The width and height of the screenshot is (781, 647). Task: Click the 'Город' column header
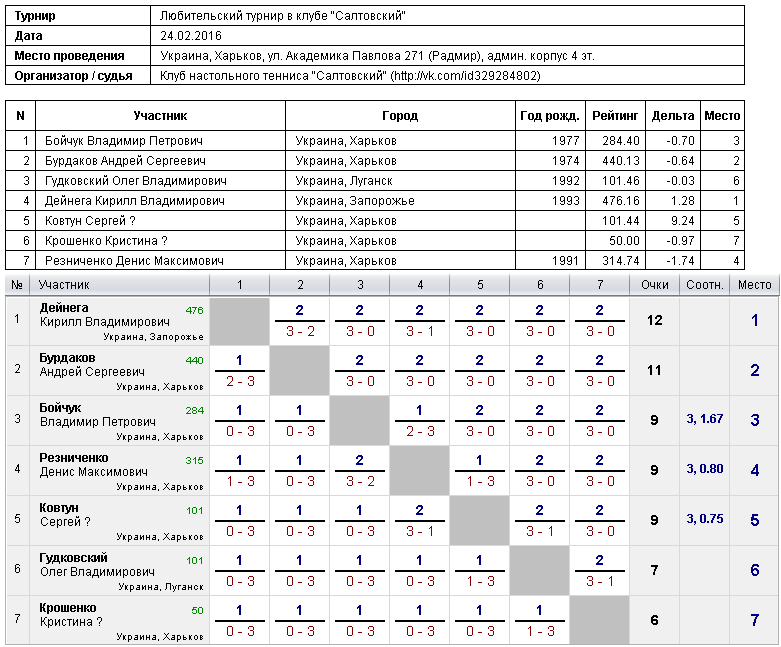[x=400, y=116]
